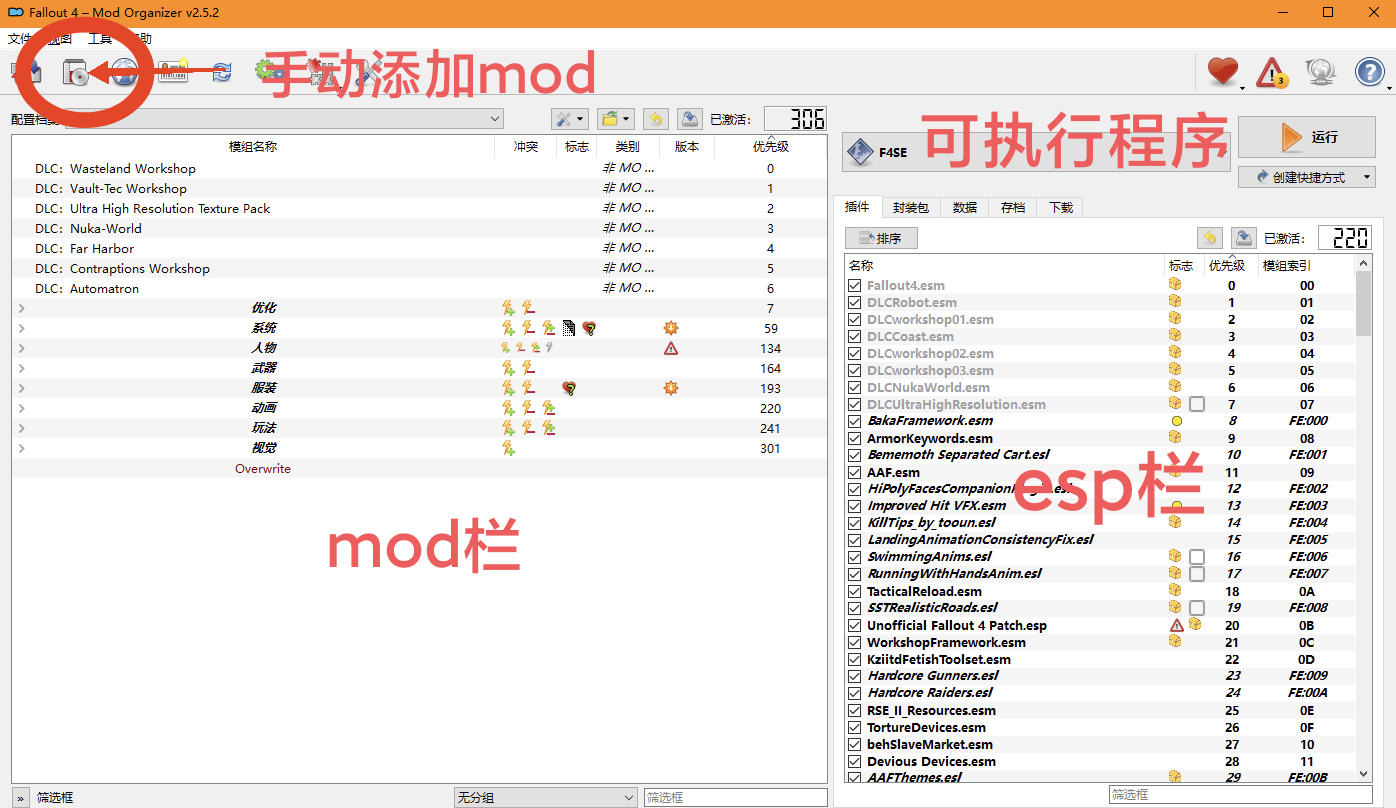Click the globe update check icon
The width and height of the screenshot is (1396, 808).
1321,72
